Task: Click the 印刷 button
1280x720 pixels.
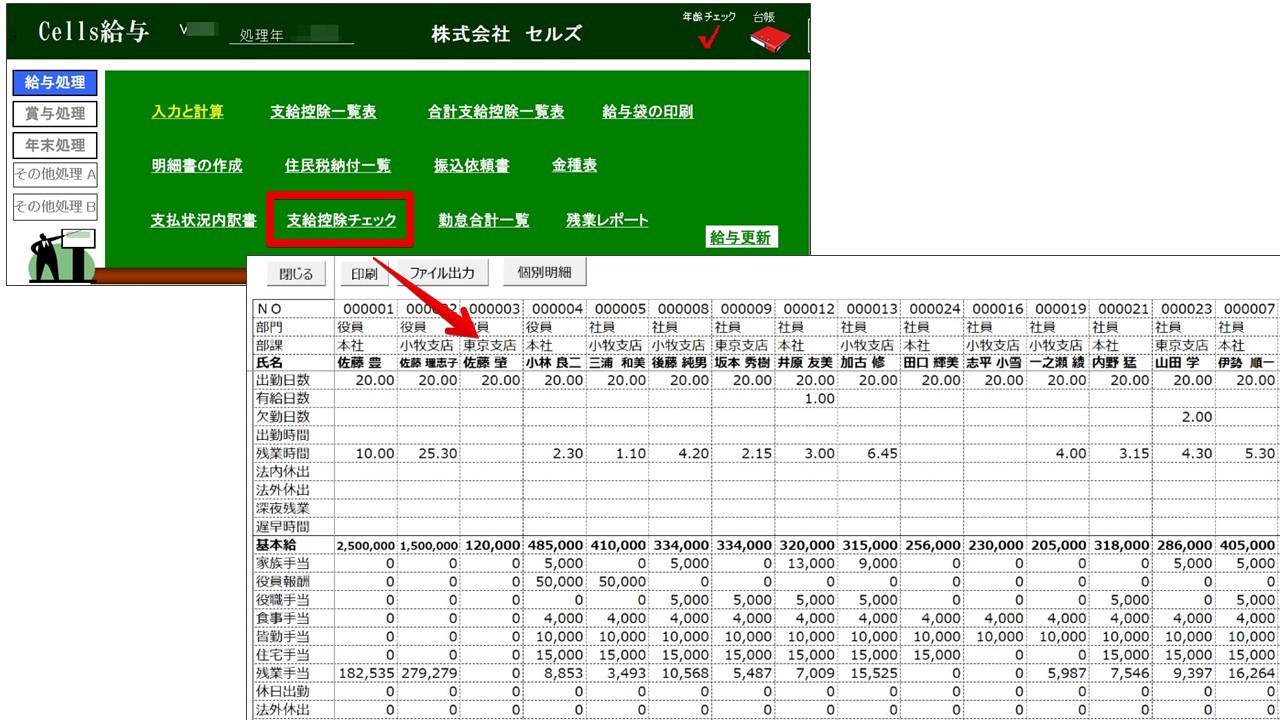Action: (364, 273)
